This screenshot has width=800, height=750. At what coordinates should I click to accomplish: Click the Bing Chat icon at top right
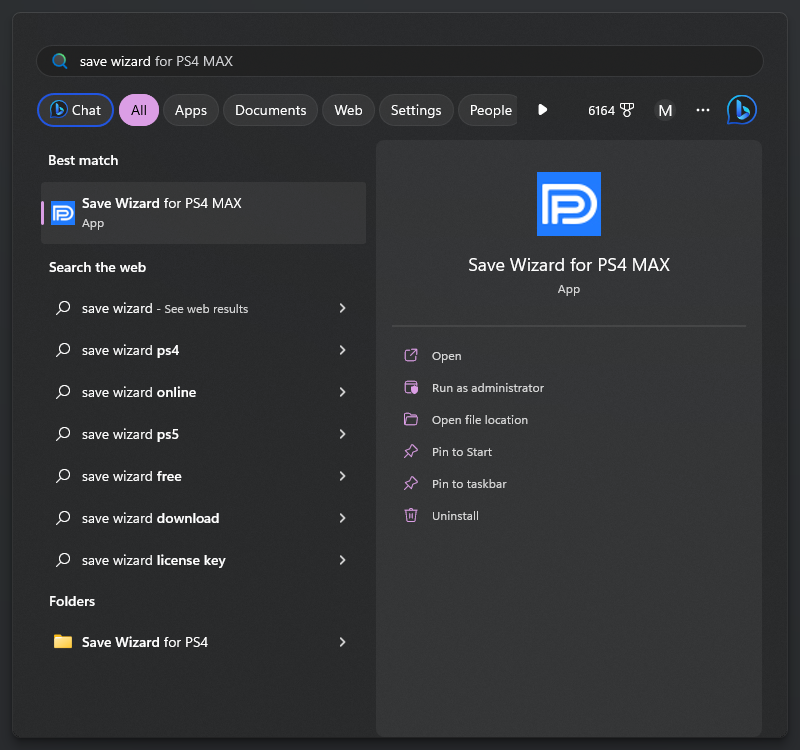[x=741, y=110]
